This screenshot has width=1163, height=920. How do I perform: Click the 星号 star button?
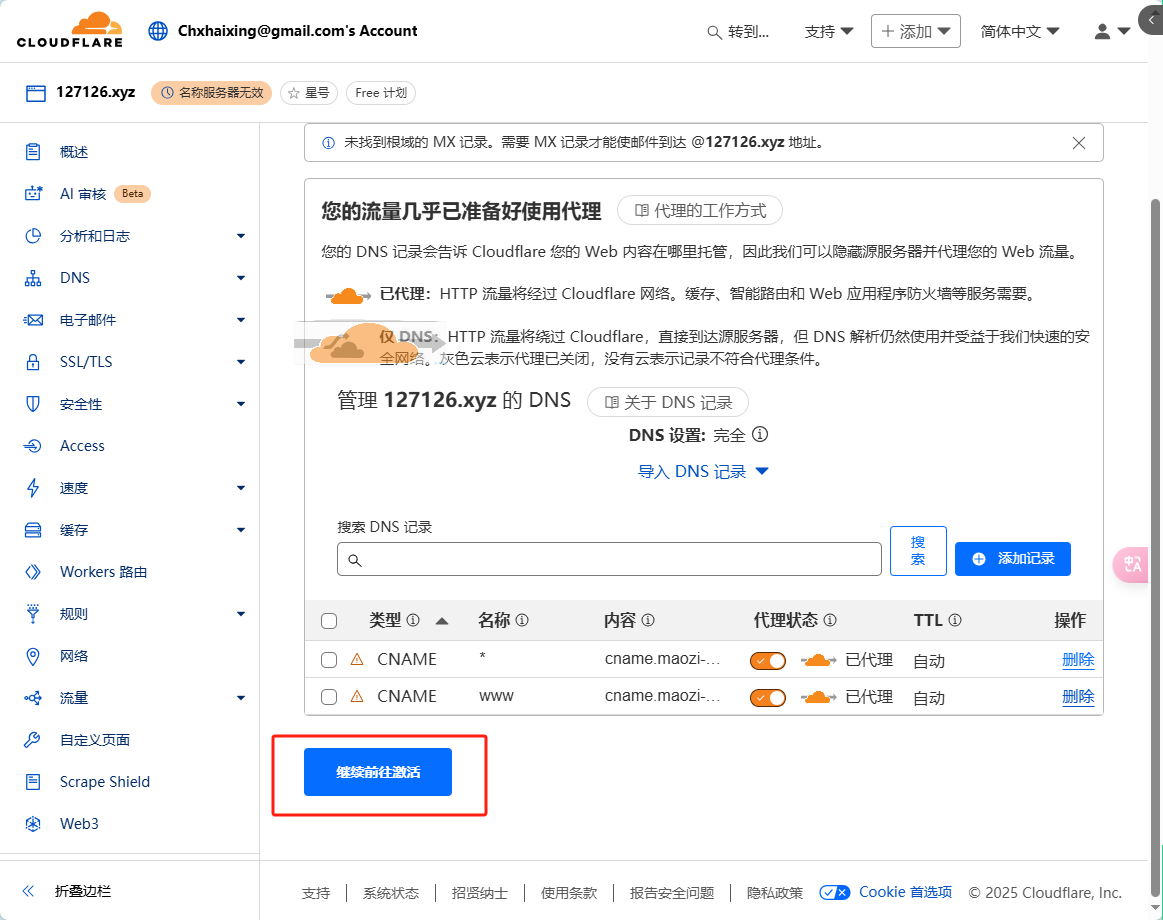pyautogui.click(x=309, y=93)
